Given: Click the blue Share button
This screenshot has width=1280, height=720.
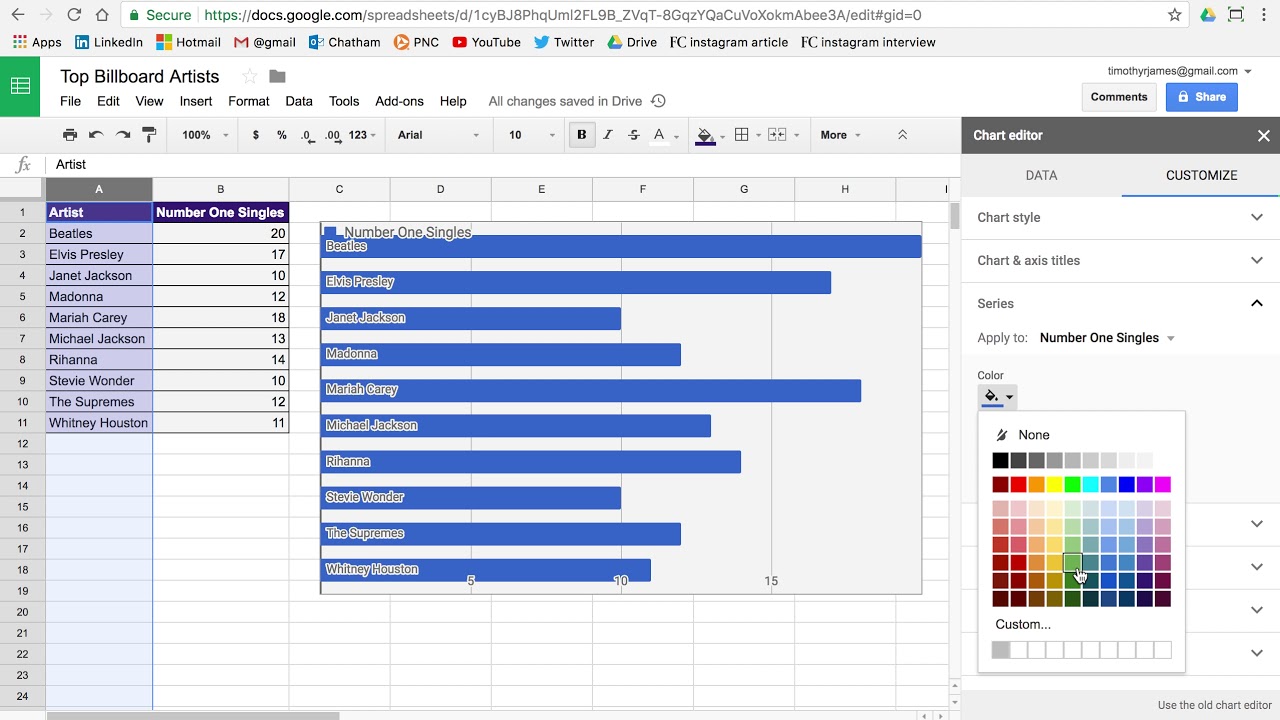Looking at the screenshot, I should point(1201,97).
